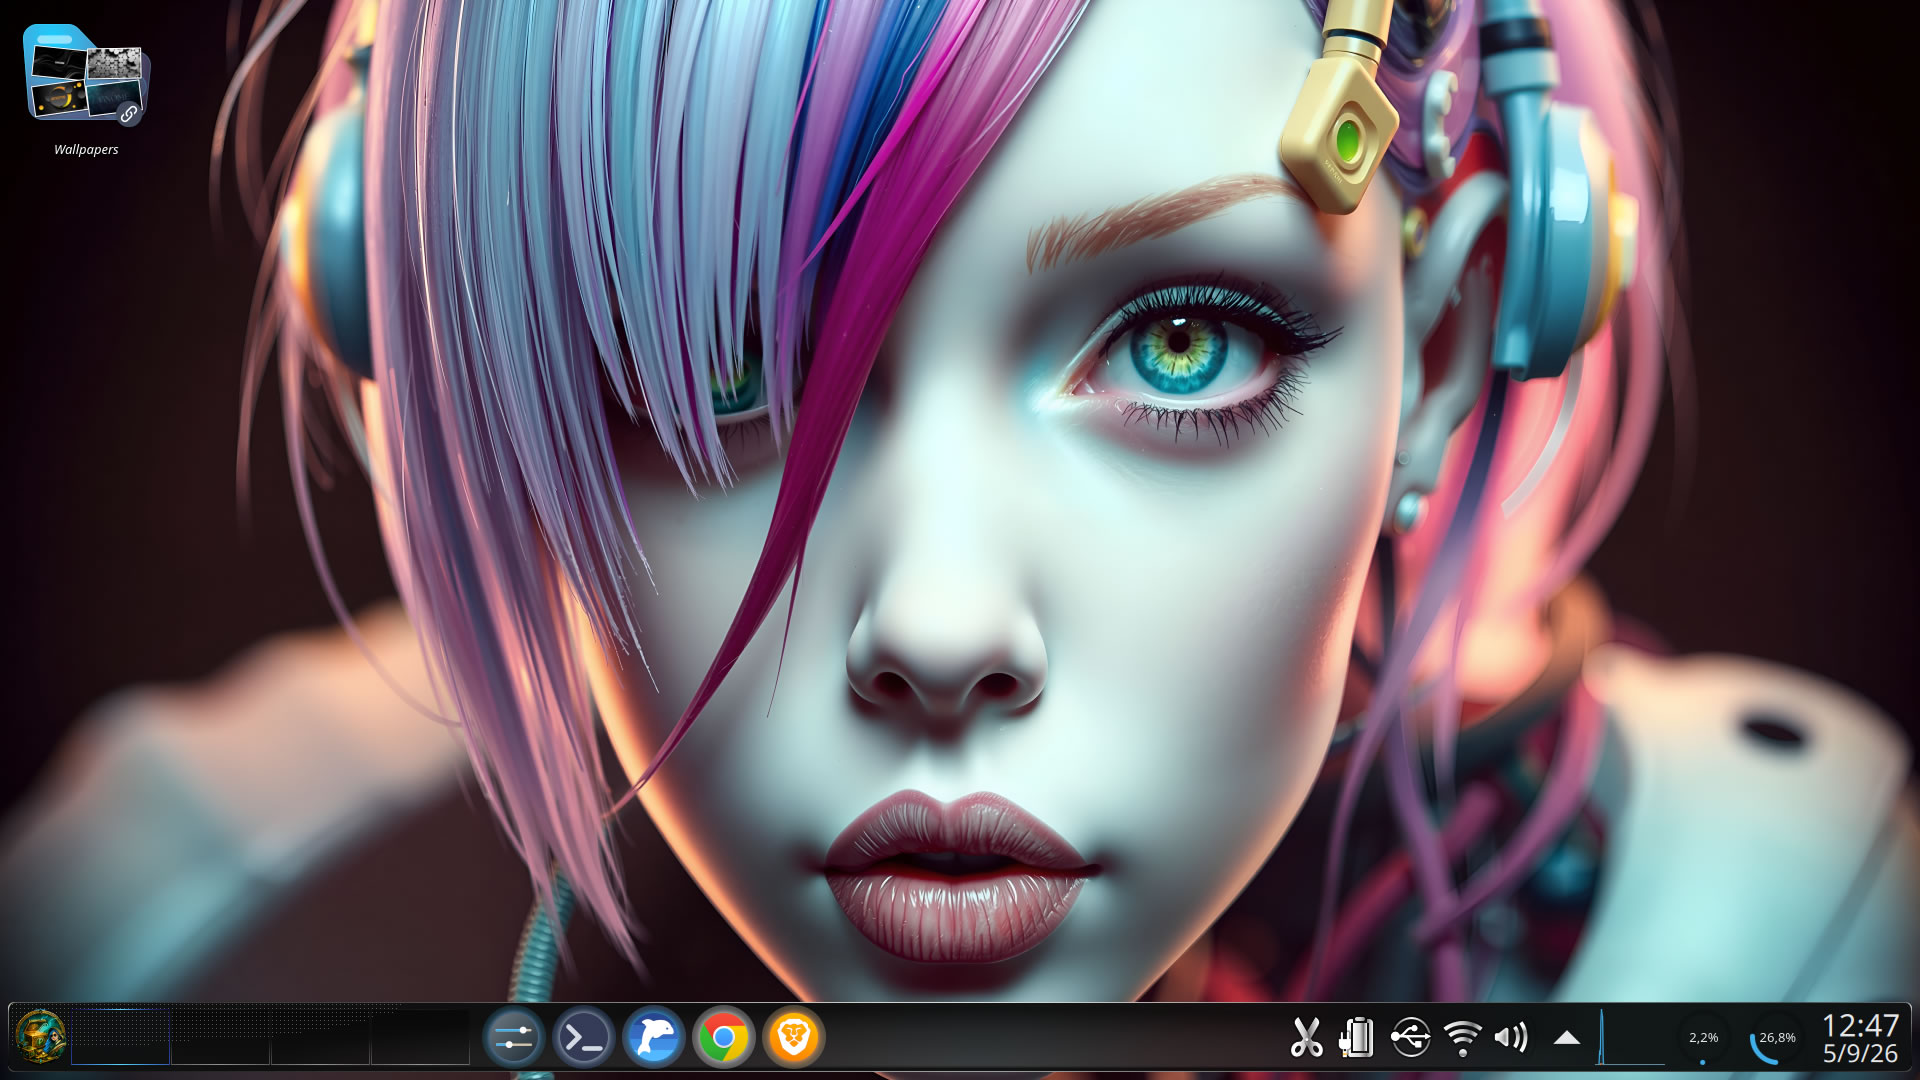Click the network activity line graph
Screen dimensions: 1920x1080
click(x=1631, y=1037)
